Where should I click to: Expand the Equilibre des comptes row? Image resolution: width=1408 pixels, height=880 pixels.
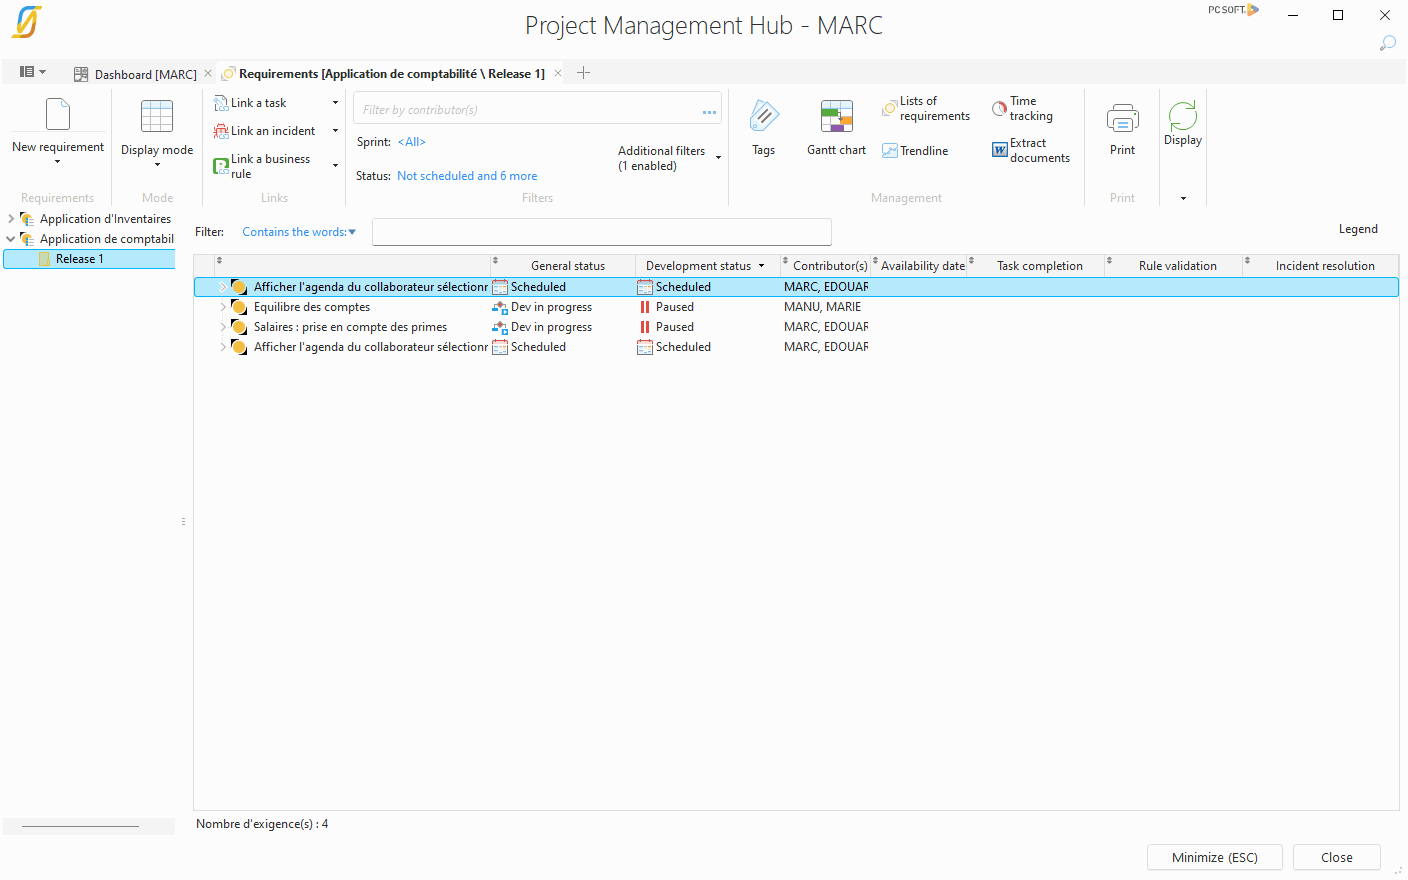[x=223, y=307]
